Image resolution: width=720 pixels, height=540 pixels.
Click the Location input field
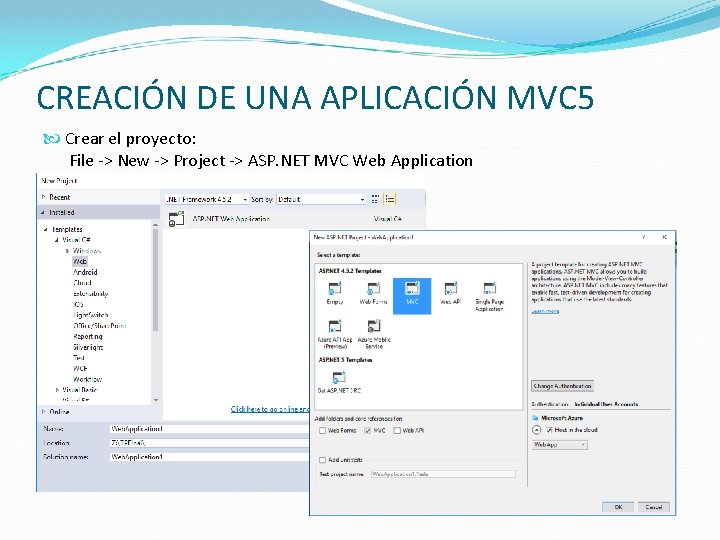click(x=209, y=443)
